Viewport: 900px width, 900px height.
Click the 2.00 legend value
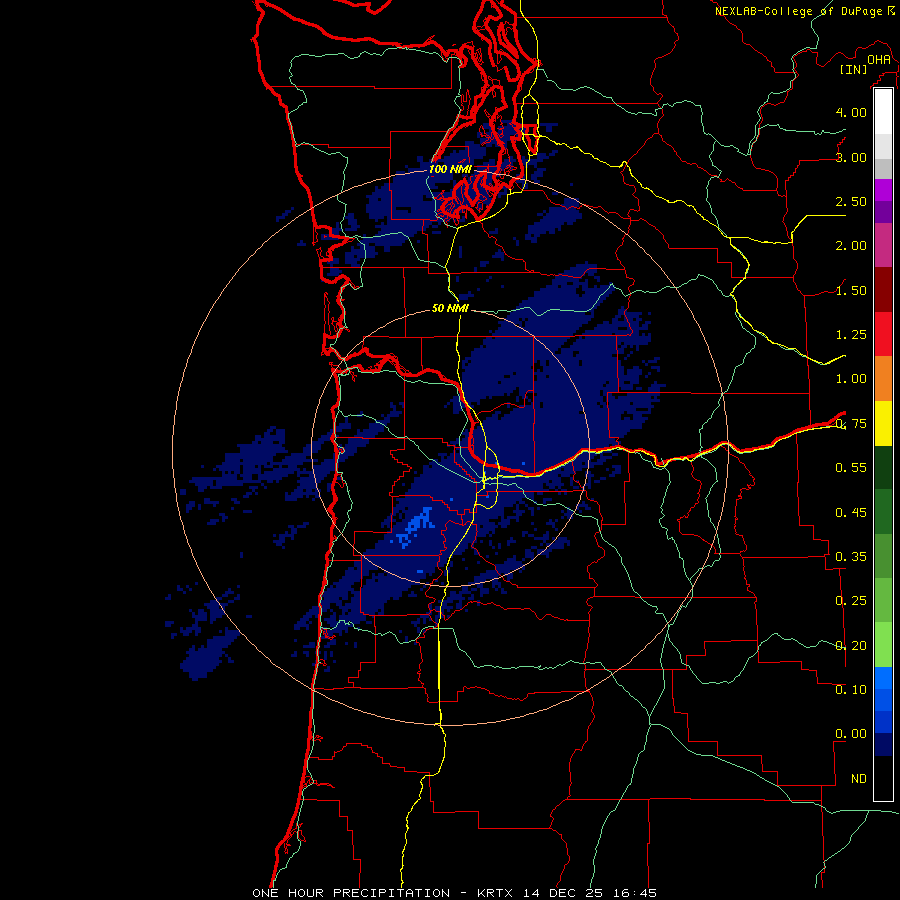[851, 246]
